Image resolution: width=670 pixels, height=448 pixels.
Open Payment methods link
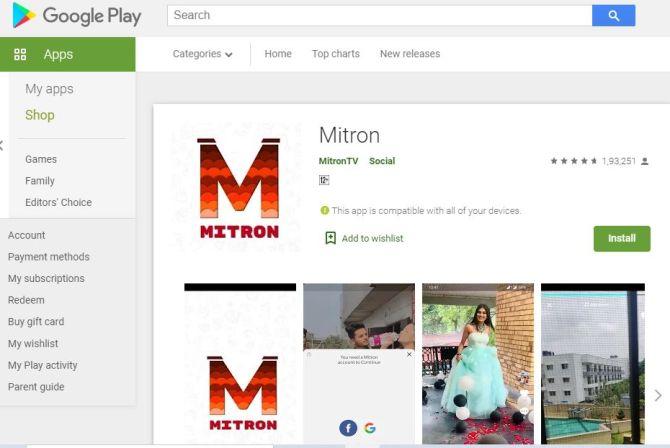[x=49, y=256]
